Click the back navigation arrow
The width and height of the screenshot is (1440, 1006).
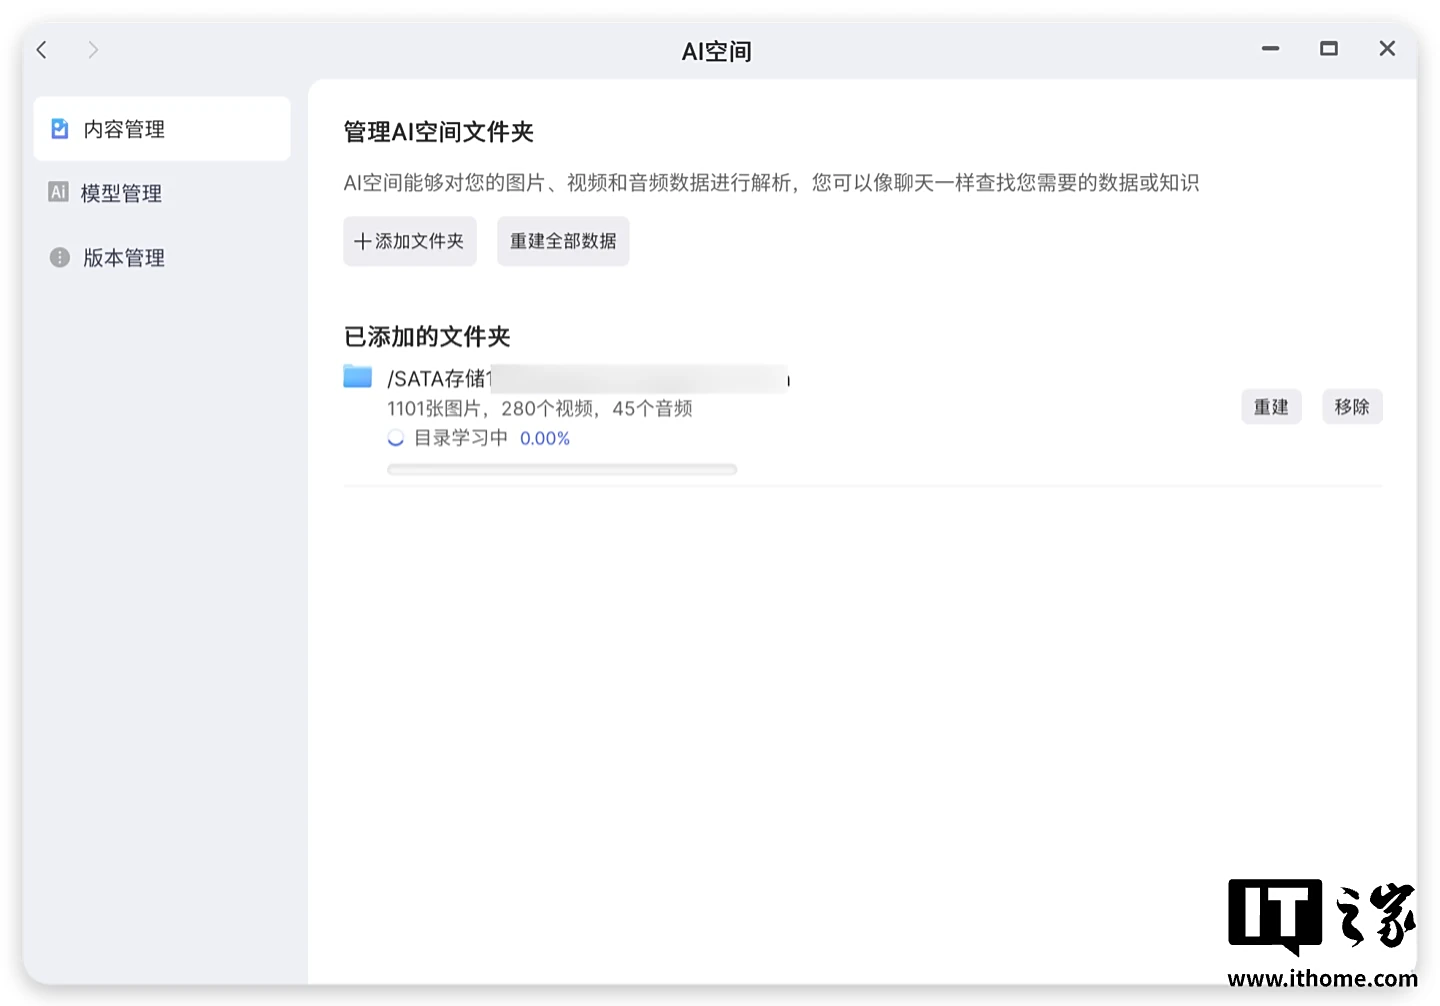click(42, 50)
